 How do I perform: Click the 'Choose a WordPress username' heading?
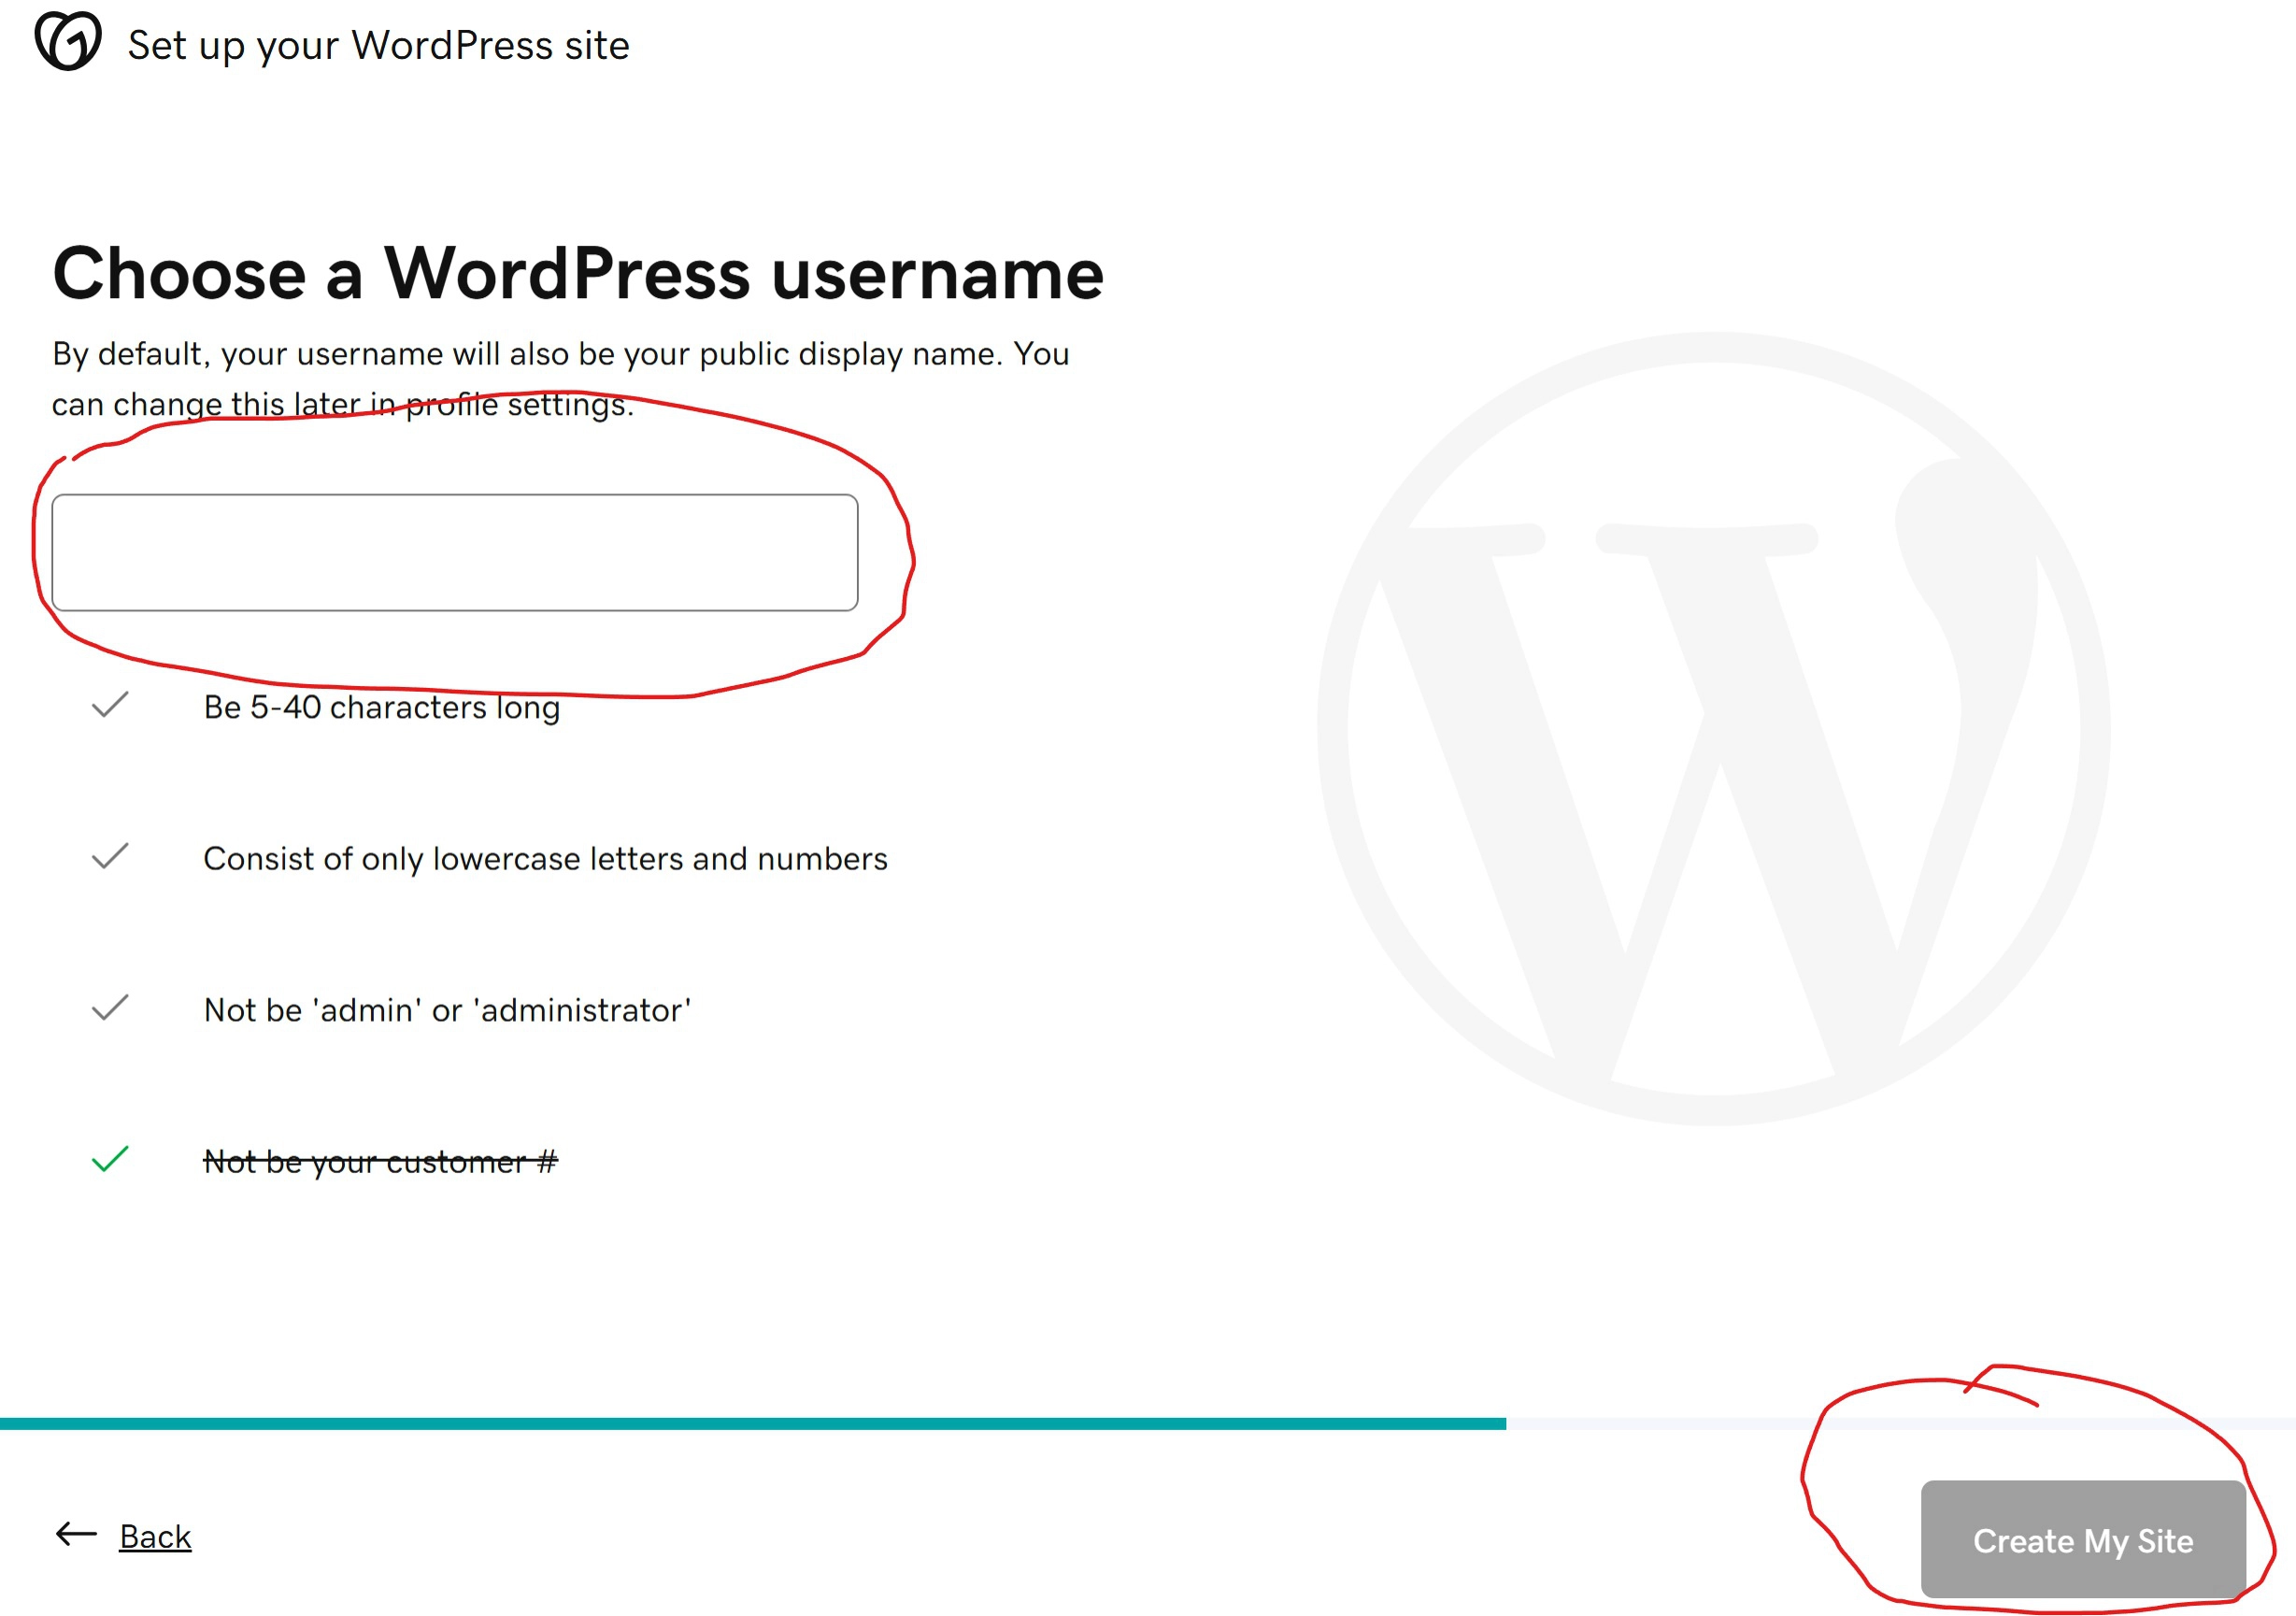578,273
